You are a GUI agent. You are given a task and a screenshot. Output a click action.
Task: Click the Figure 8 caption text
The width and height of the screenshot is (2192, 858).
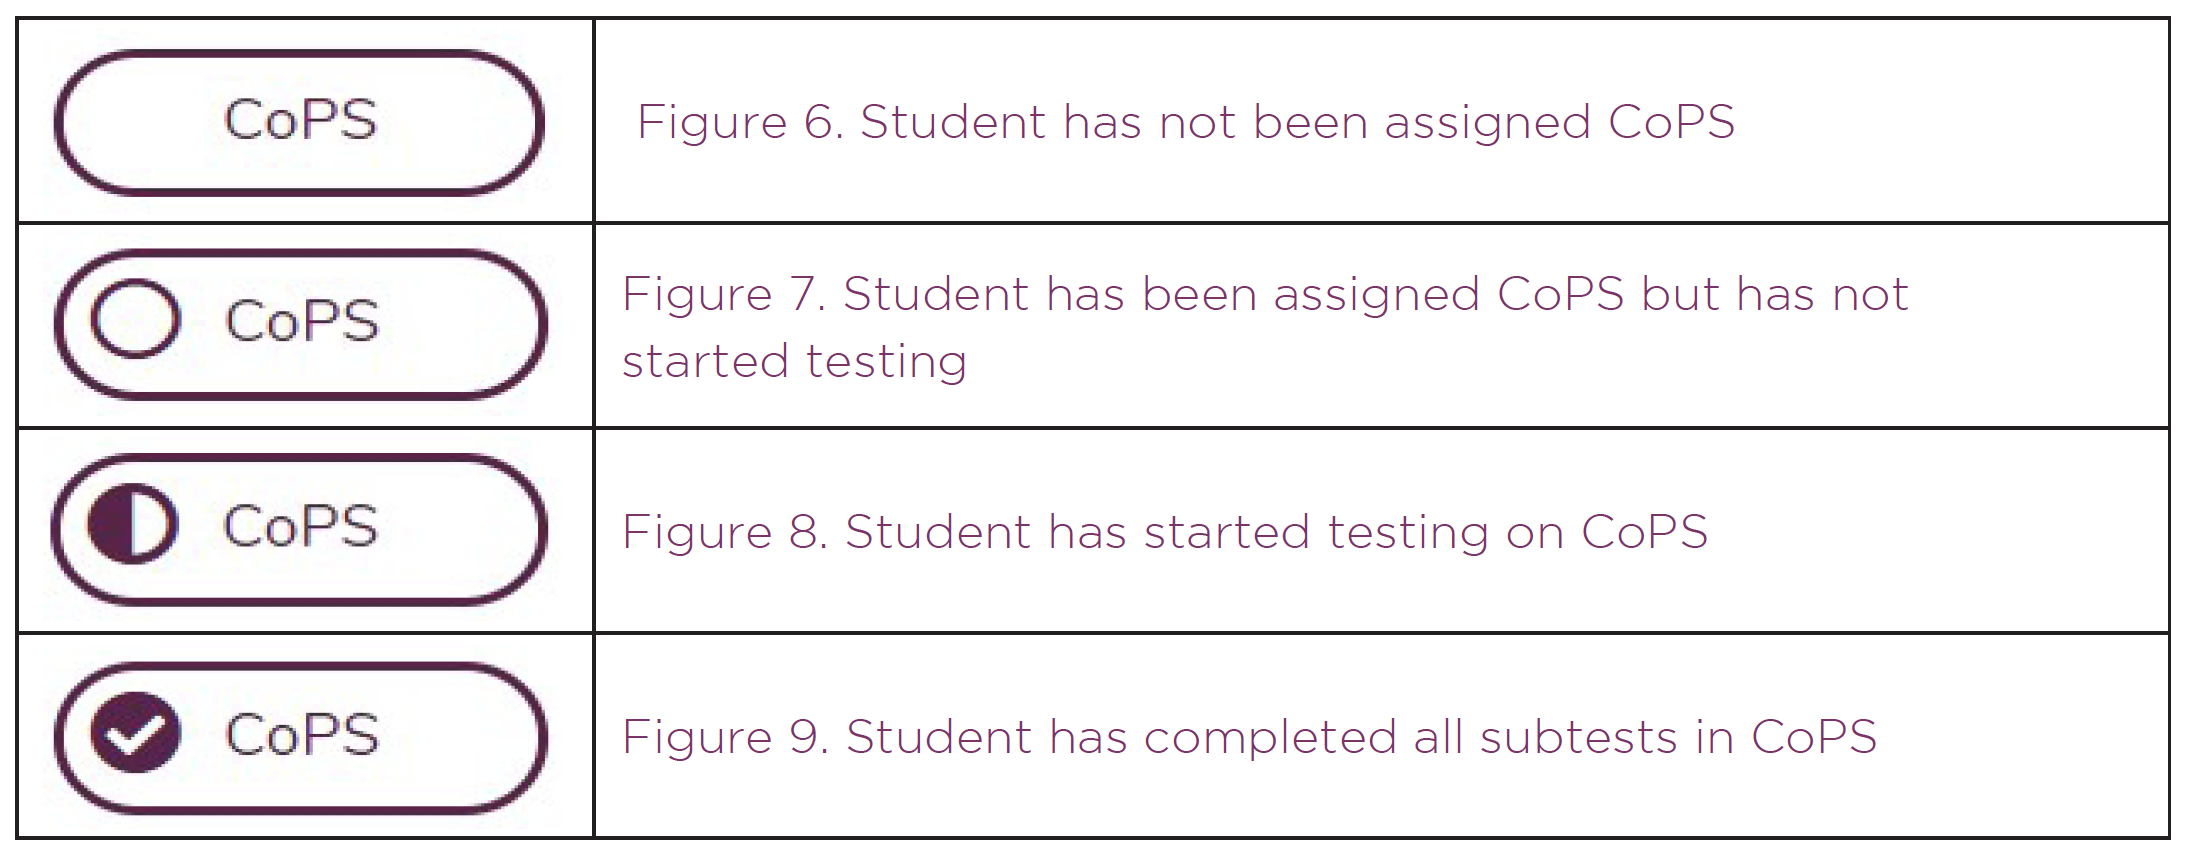point(1165,532)
